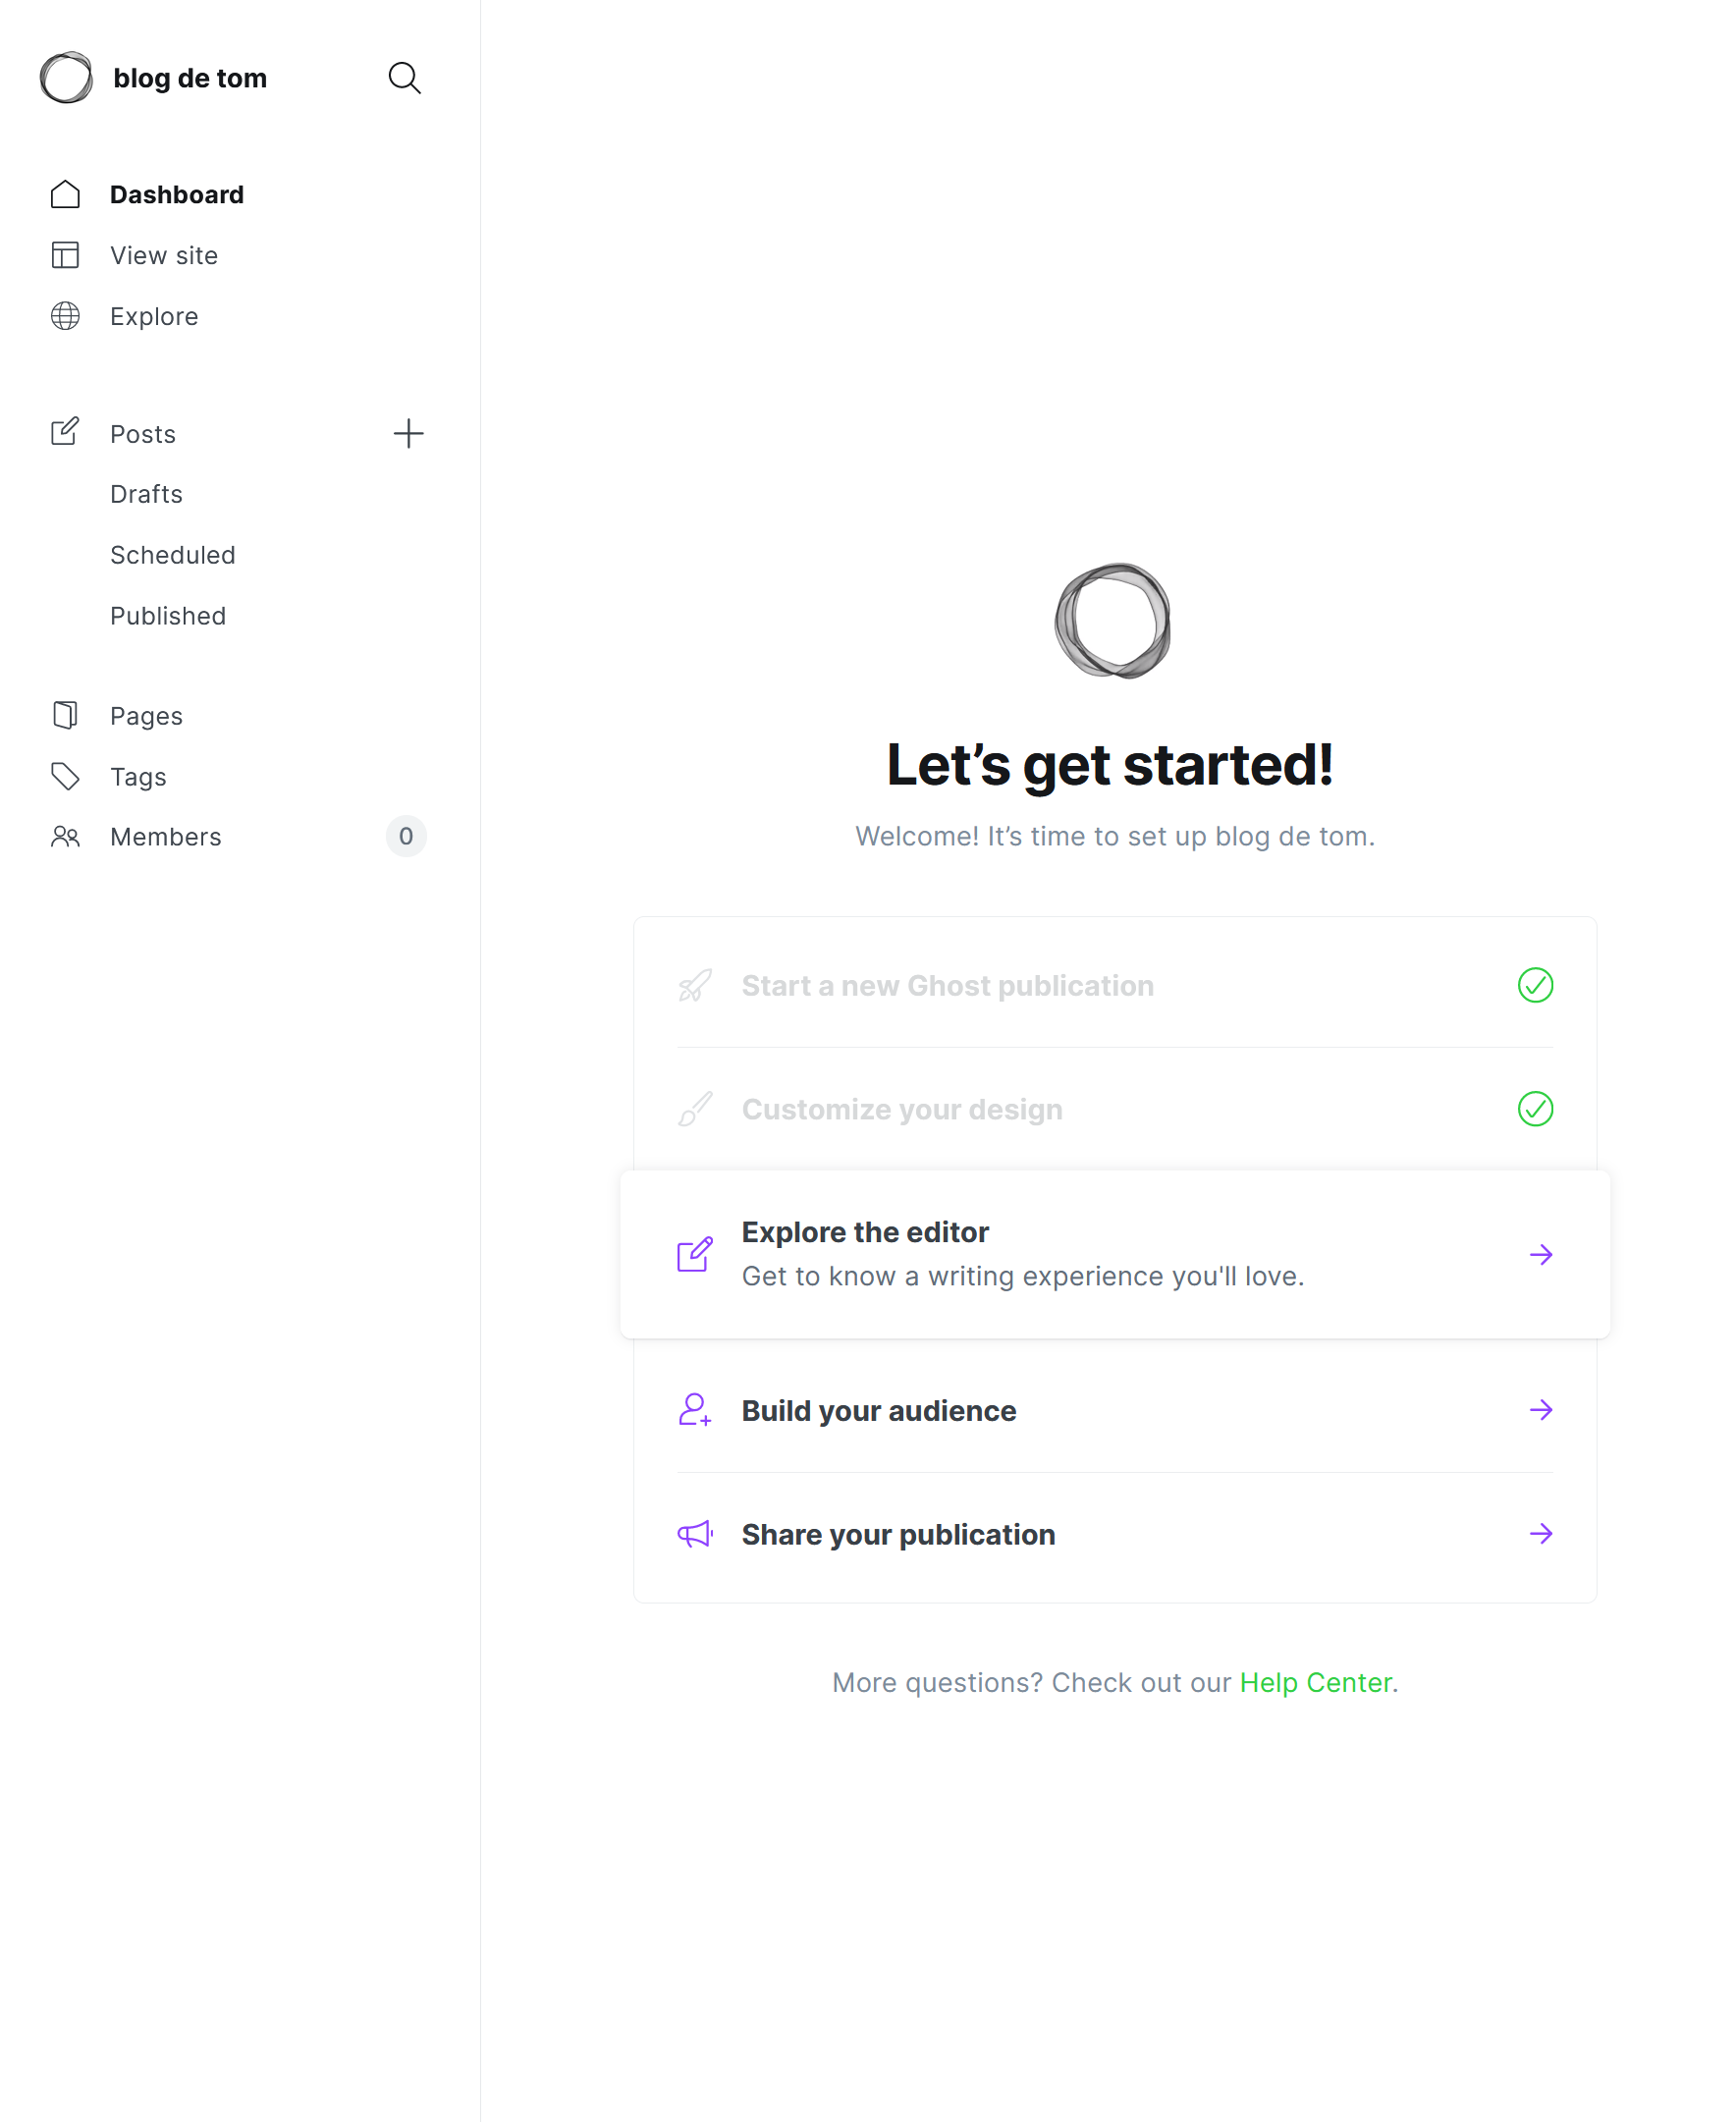Click the View site layout icon
The height and width of the screenshot is (2122, 1736).
coord(65,255)
